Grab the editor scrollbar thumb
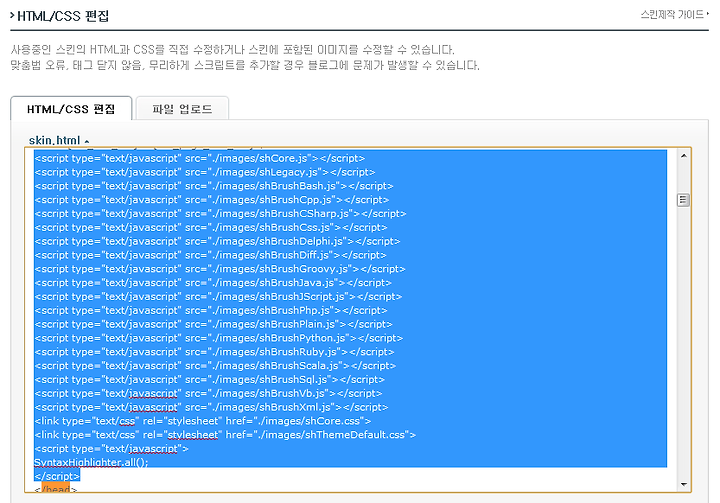This screenshot has height=503, width=720. (x=683, y=200)
